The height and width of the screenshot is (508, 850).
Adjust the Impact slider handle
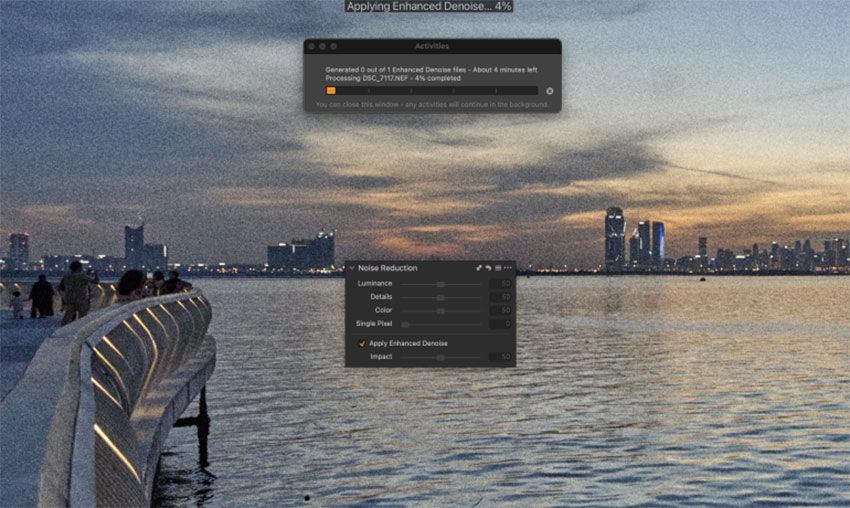pos(441,357)
